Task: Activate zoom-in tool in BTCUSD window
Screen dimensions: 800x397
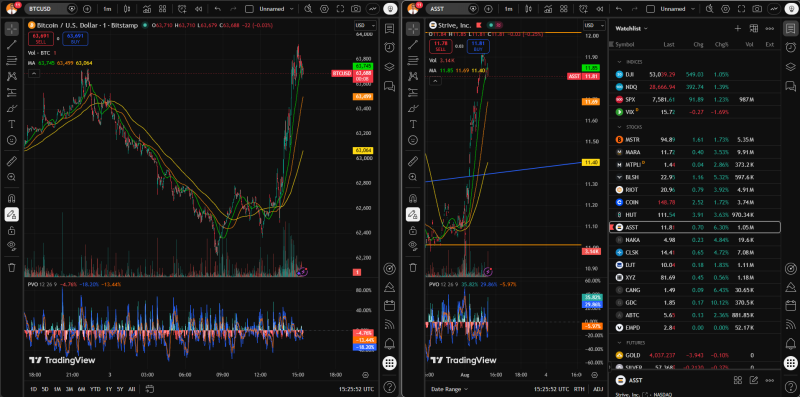Action: 12,177
